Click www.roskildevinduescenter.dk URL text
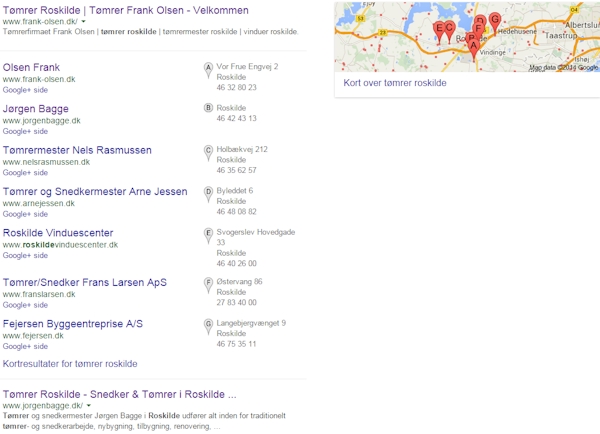The height and width of the screenshot is (434, 600). coord(60,245)
